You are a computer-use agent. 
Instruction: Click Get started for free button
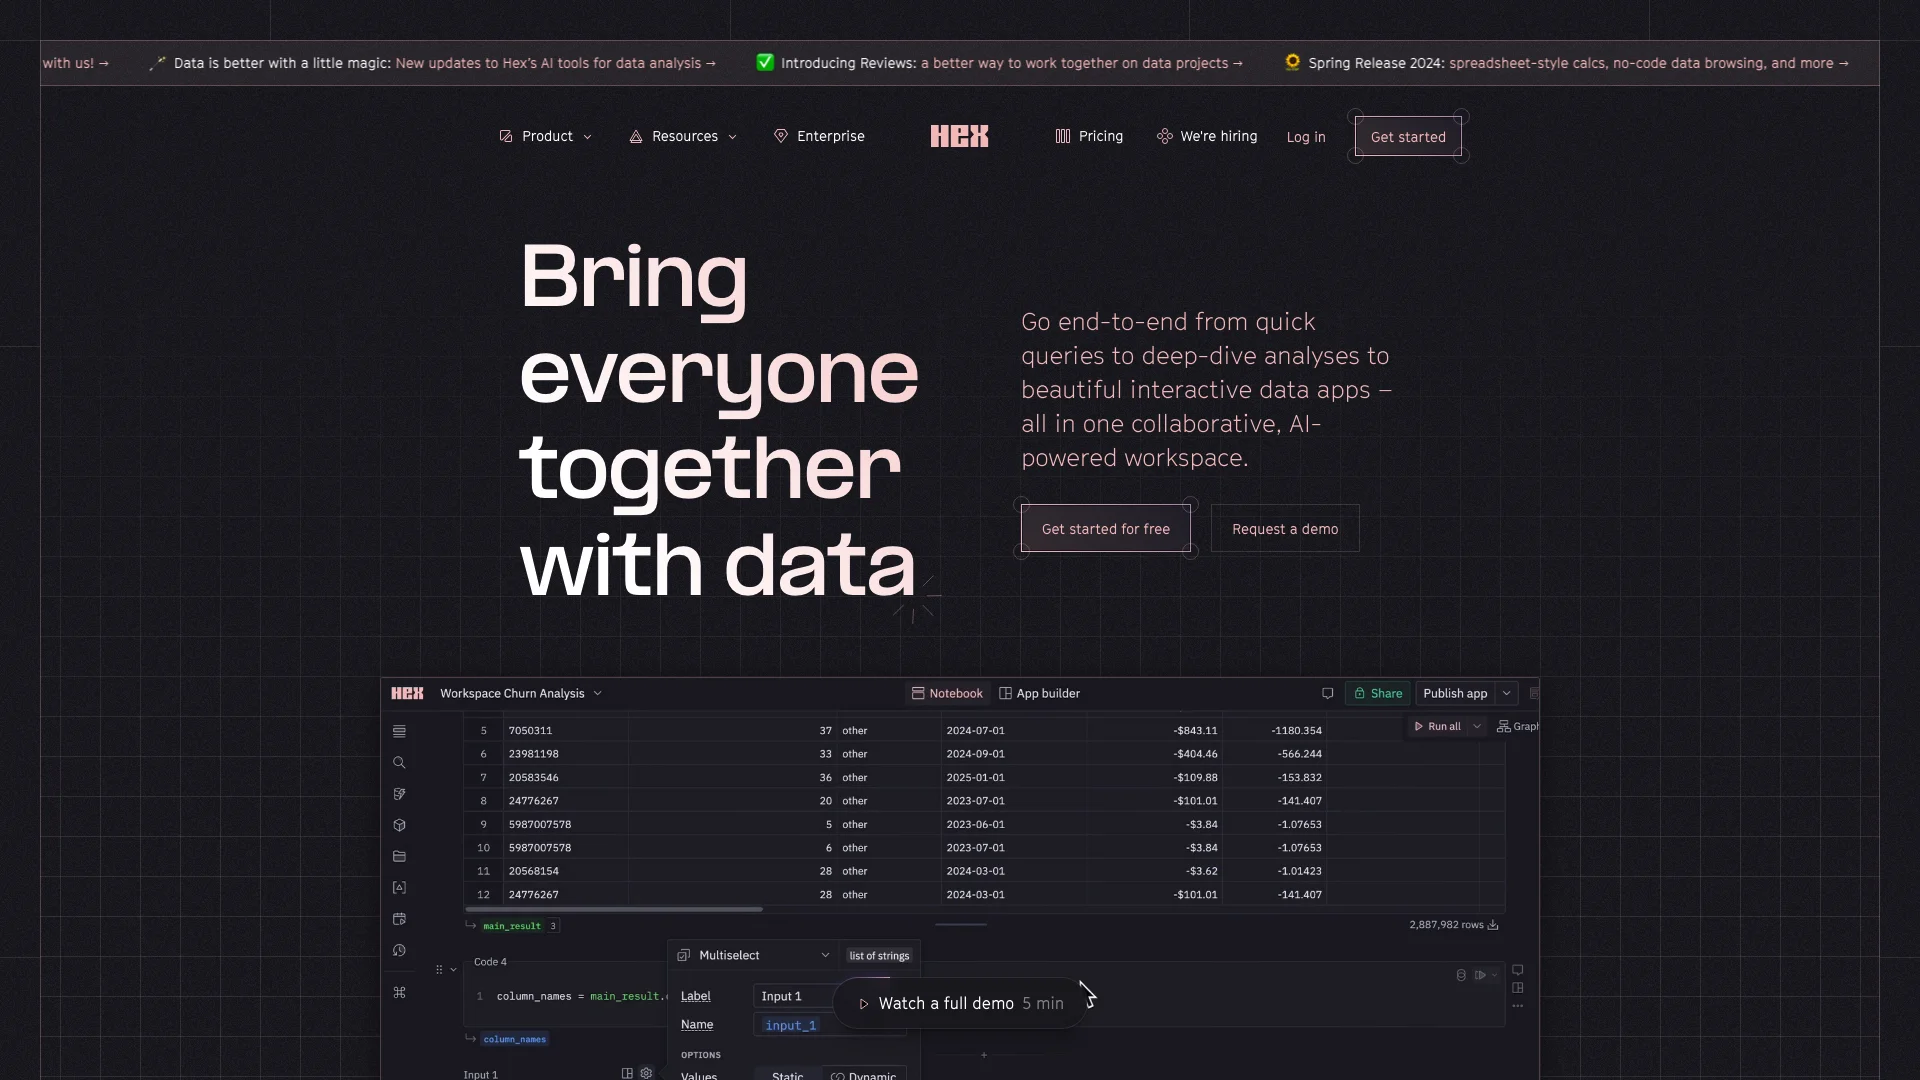coord(1105,527)
